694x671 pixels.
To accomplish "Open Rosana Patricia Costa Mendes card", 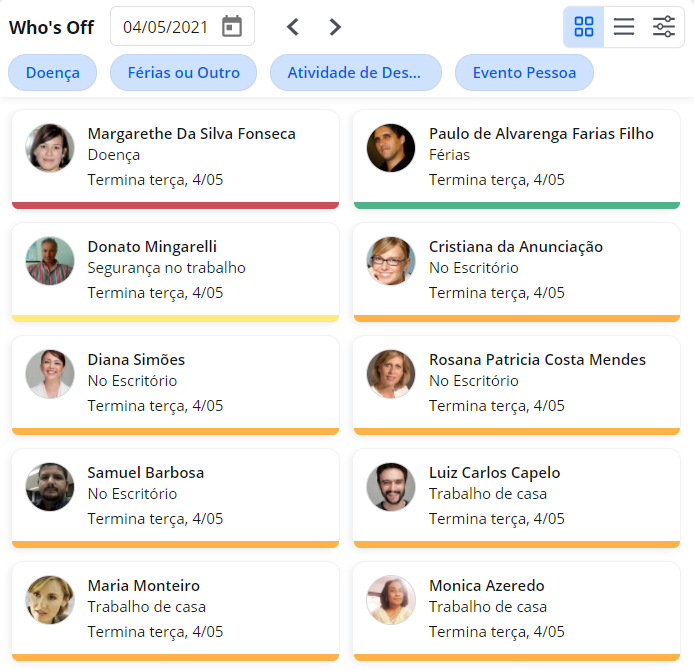I will point(517,385).
